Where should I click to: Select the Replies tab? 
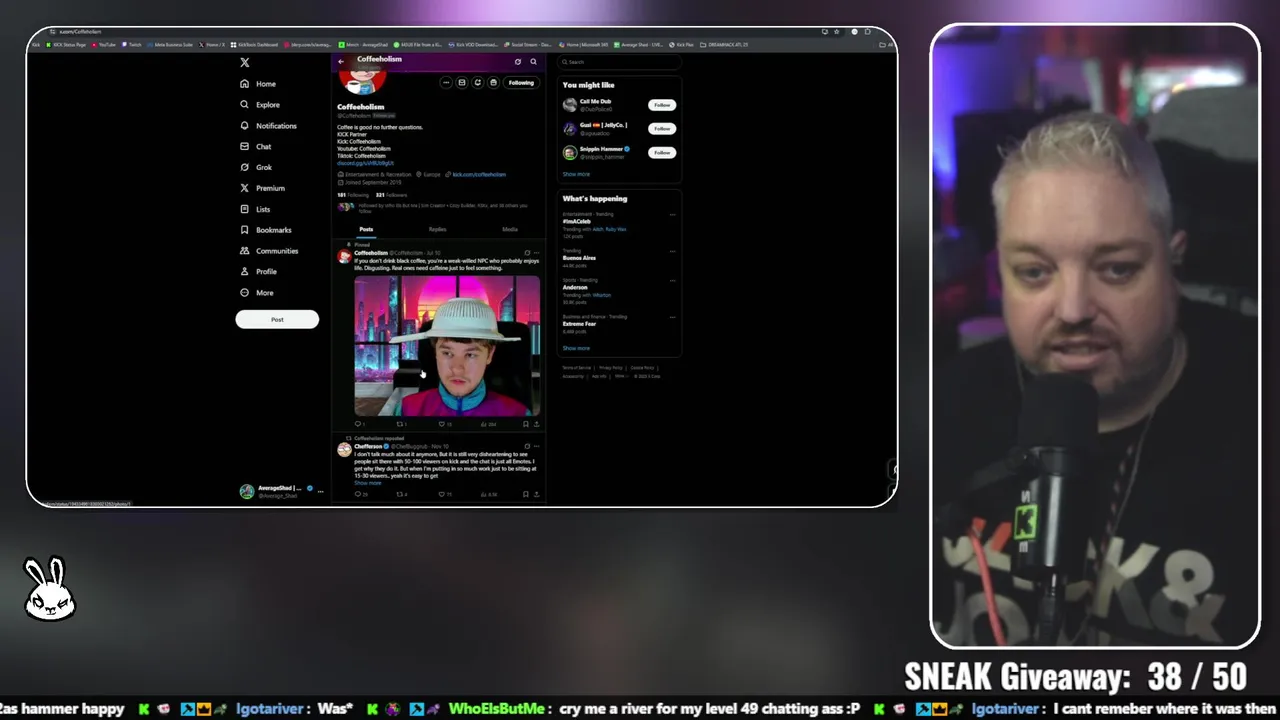pyautogui.click(x=437, y=230)
